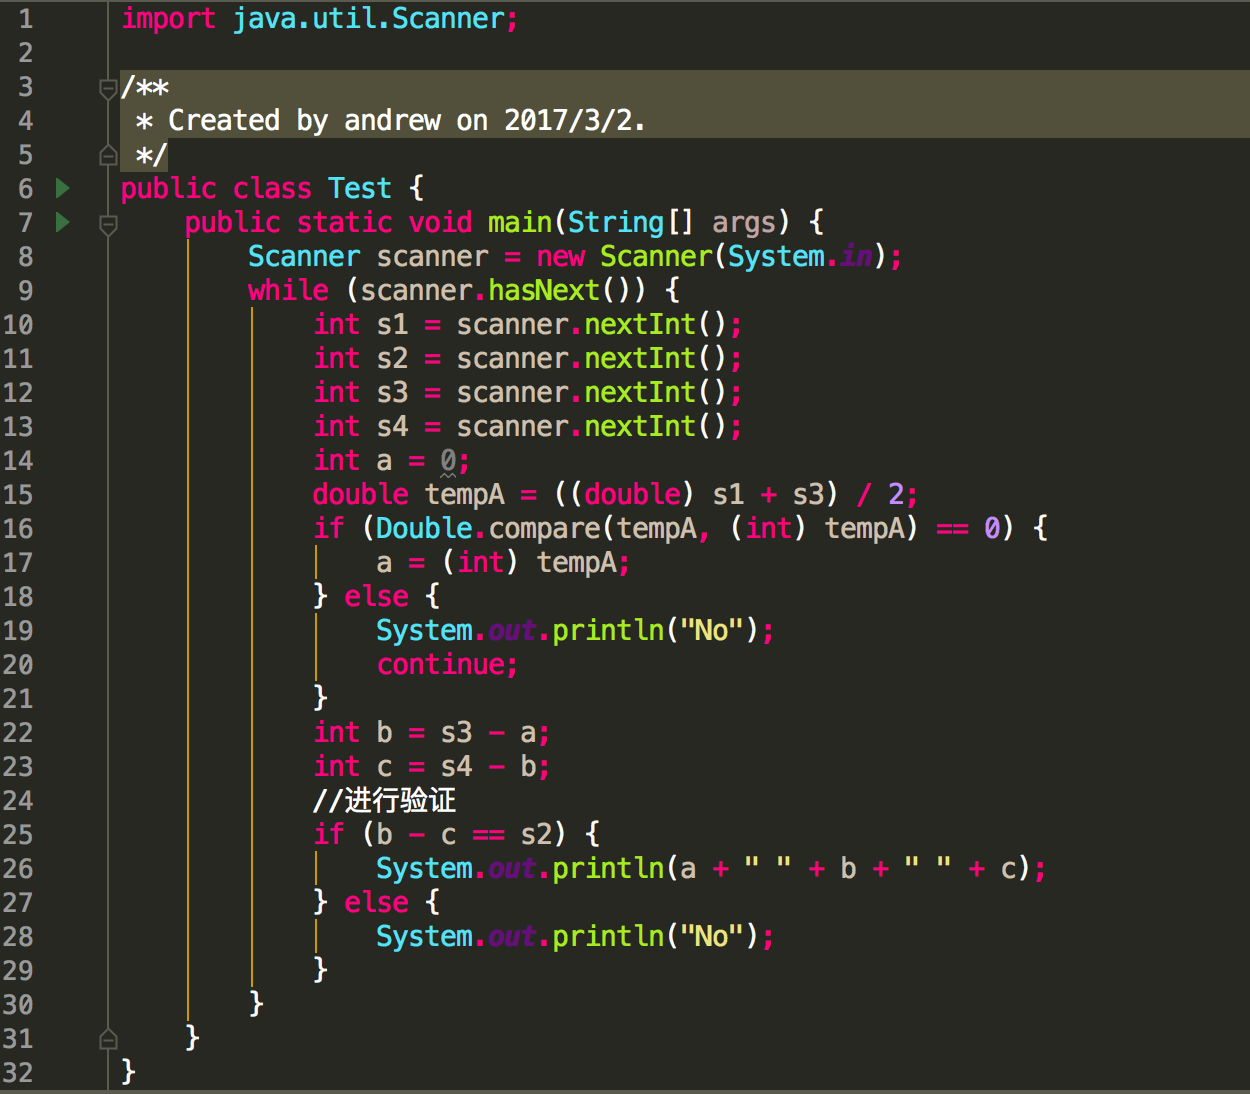Click the "No" string on line 19
This screenshot has width=1250, height=1094.
[x=712, y=630]
